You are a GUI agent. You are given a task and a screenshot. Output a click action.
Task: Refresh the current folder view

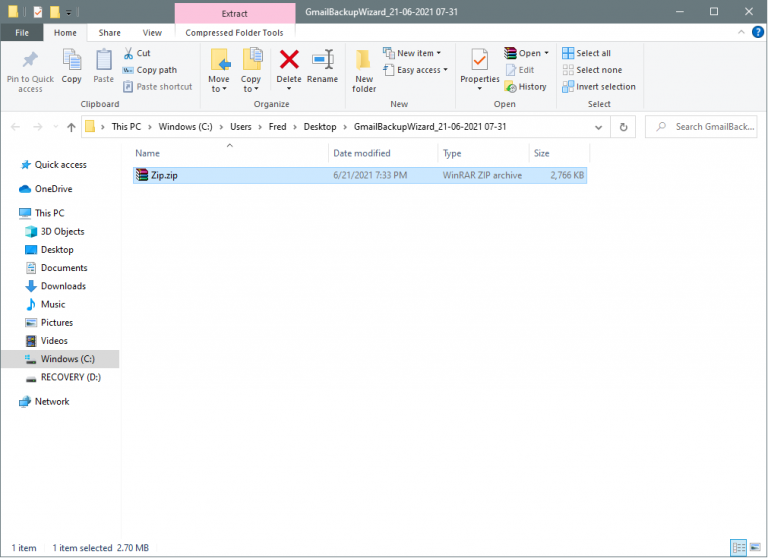[624, 127]
